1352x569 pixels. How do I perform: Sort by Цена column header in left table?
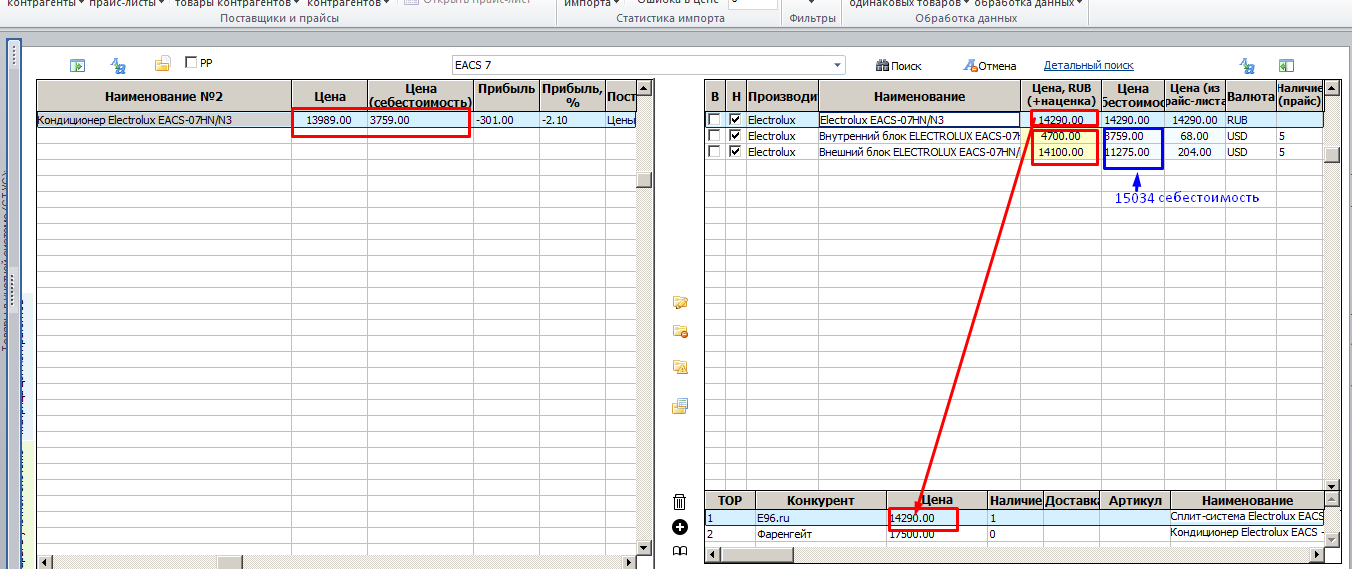click(330, 96)
